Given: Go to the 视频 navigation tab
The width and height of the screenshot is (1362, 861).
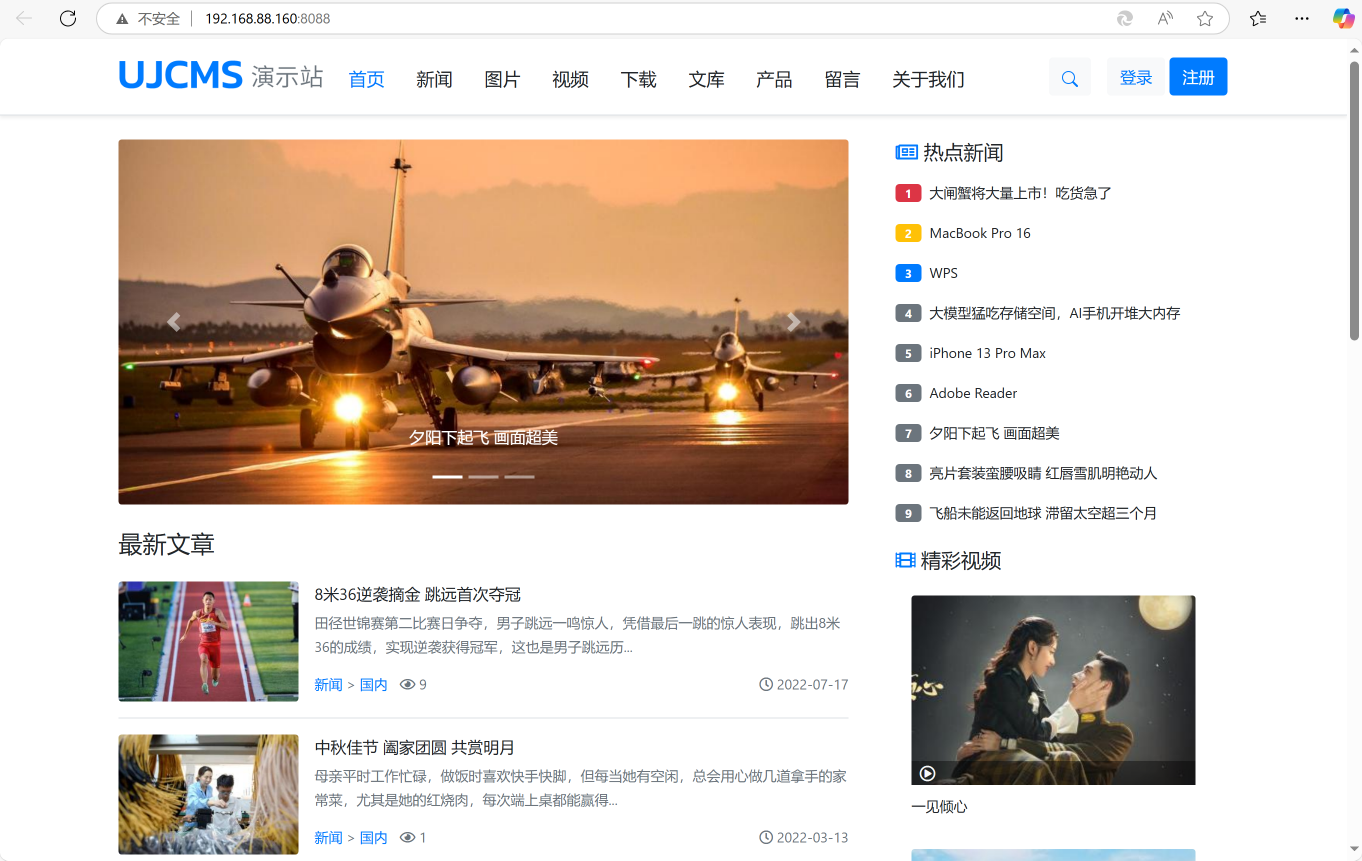Looking at the screenshot, I should coord(570,79).
